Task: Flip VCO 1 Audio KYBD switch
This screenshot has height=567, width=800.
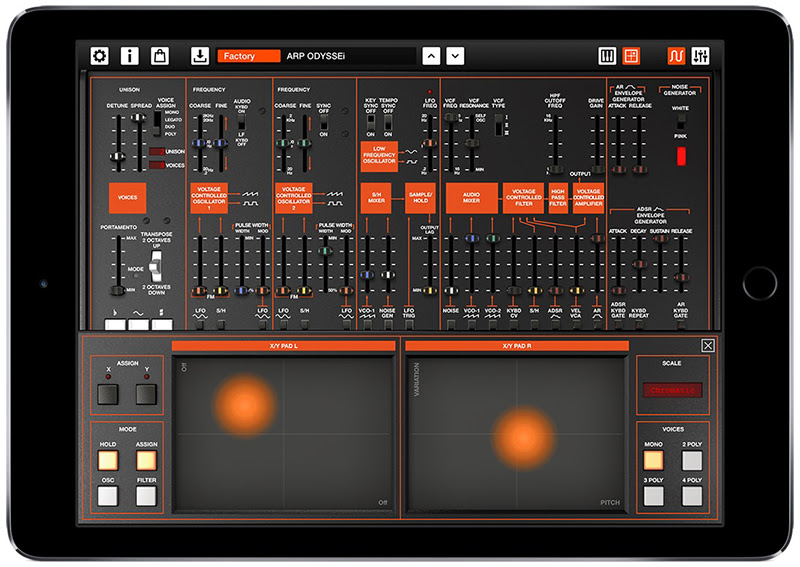Action: [x=241, y=123]
